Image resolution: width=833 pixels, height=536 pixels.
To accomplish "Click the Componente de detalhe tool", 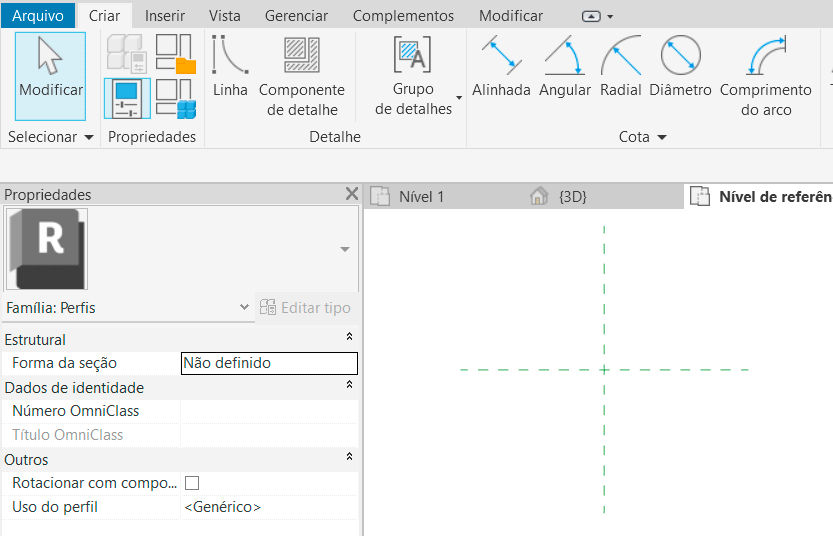I will (301, 75).
